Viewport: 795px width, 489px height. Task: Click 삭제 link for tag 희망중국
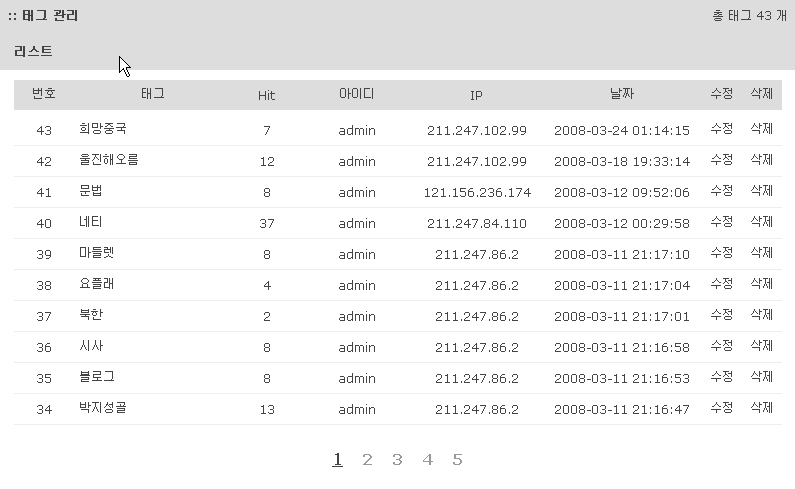(762, 129)
